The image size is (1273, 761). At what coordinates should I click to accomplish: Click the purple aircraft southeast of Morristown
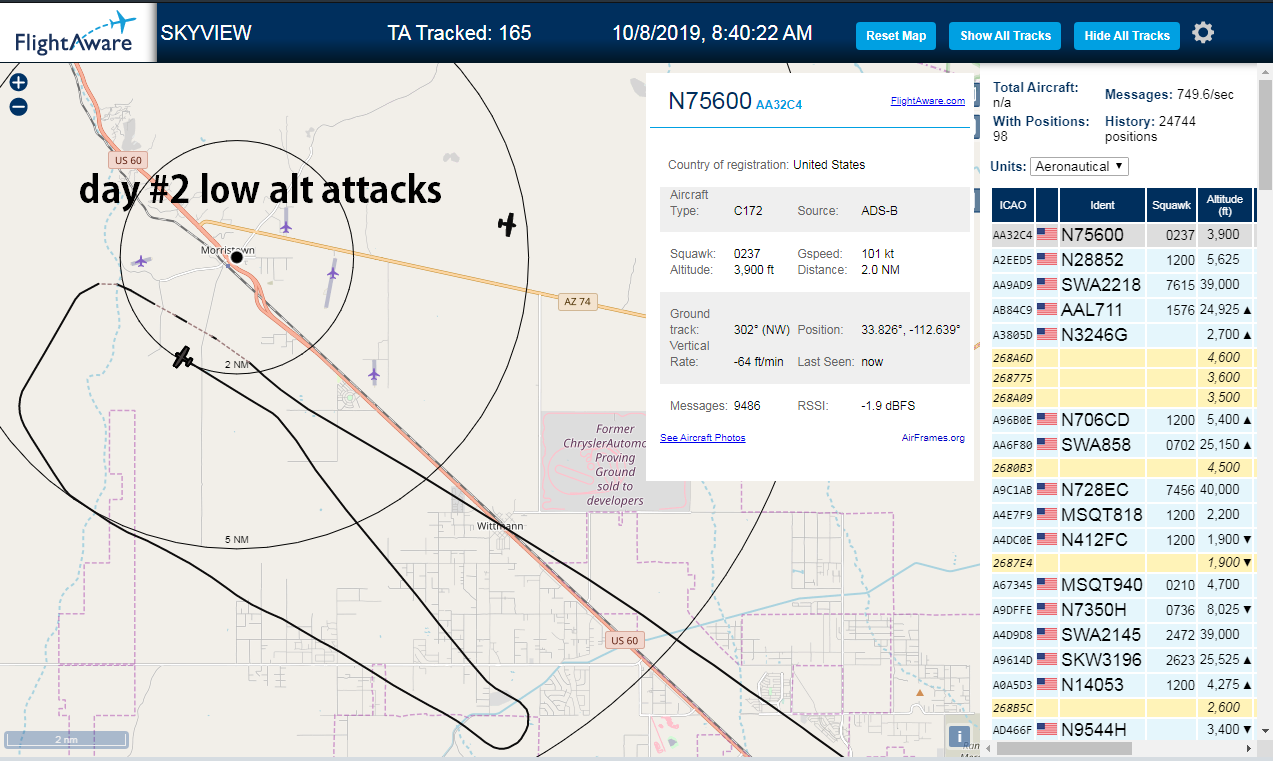click(x=333, y=271)
